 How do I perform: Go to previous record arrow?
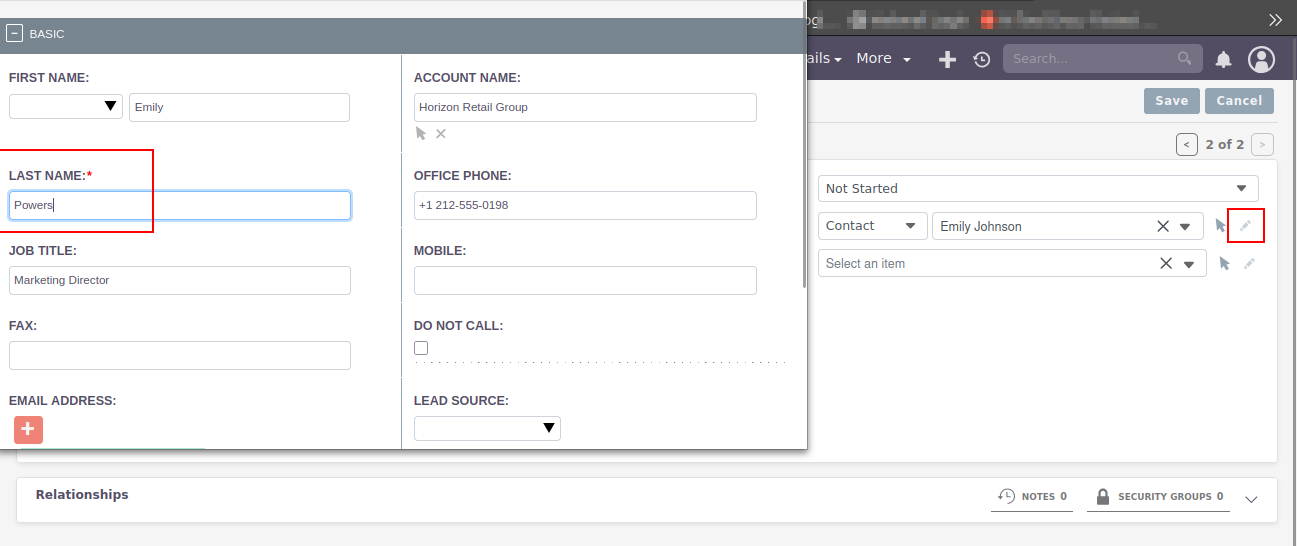point(1187,144)
